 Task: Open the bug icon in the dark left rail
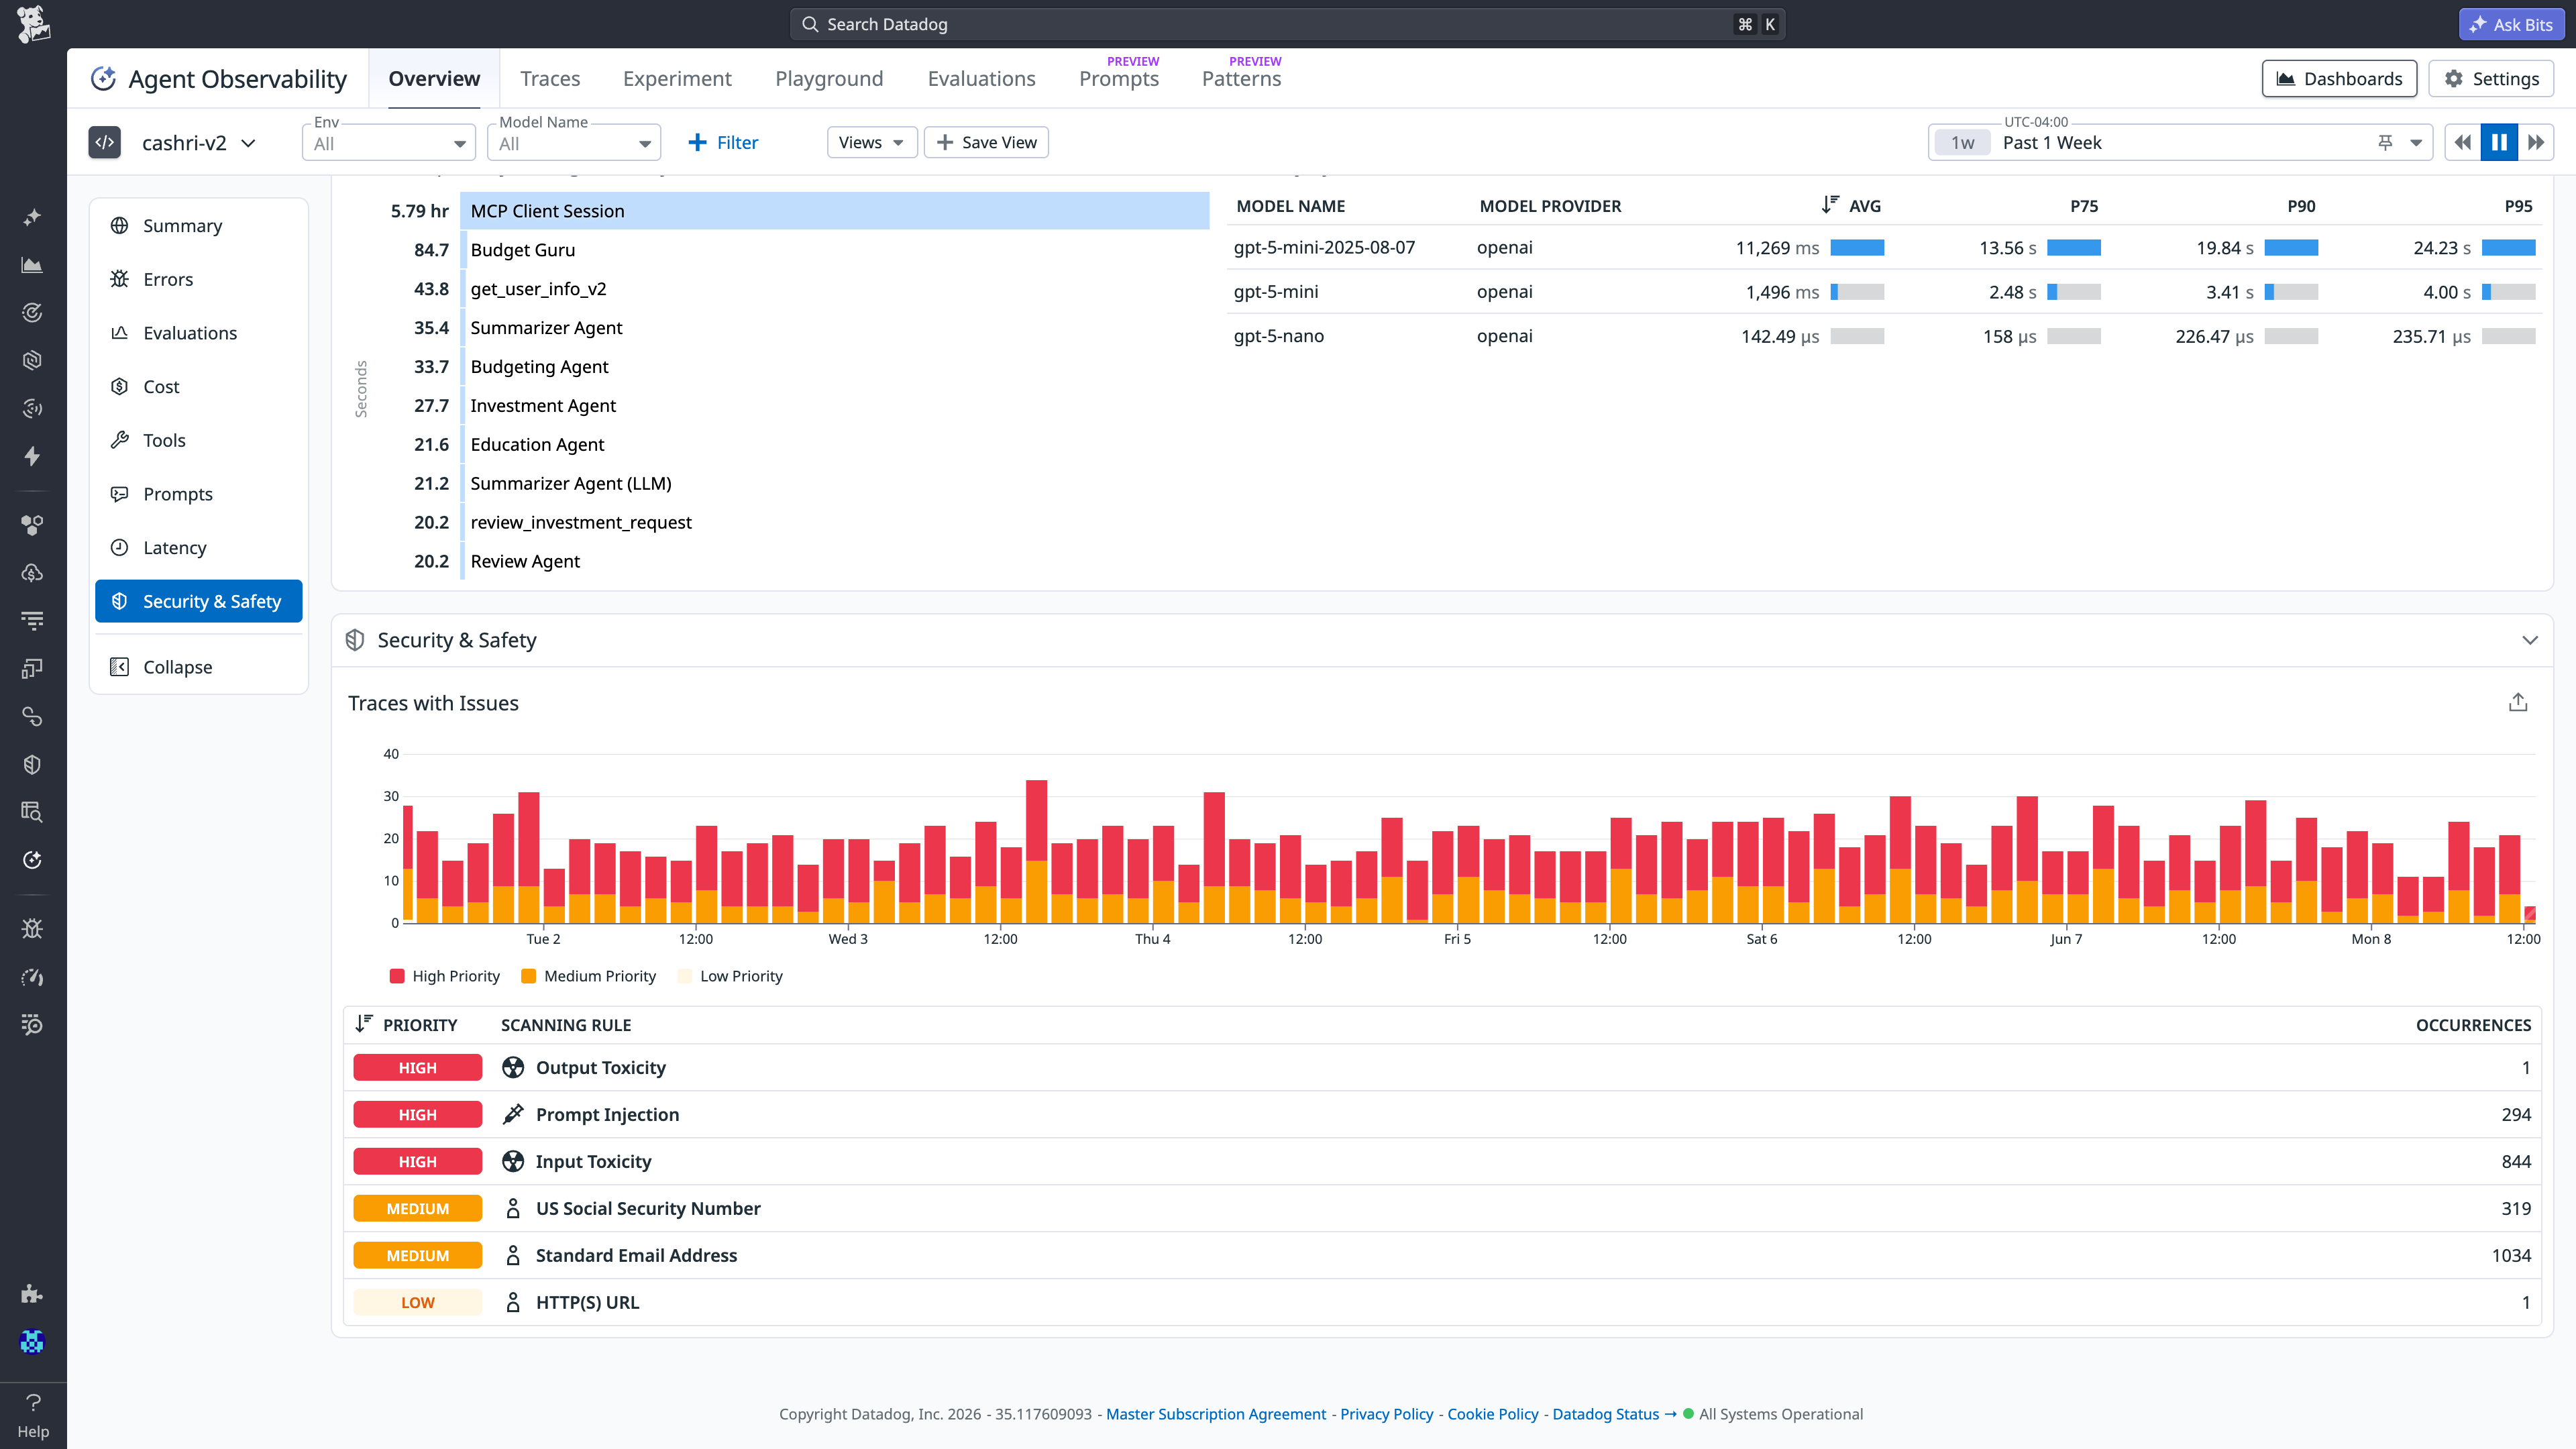tap(32, 929)
